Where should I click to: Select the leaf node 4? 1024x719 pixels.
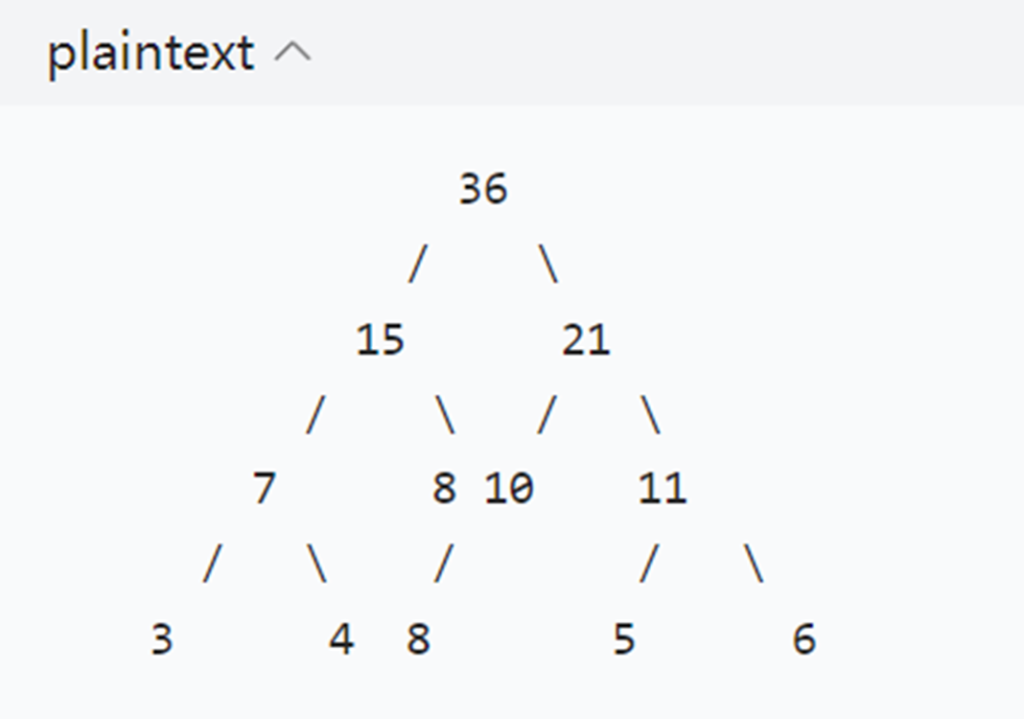[342, 639]
